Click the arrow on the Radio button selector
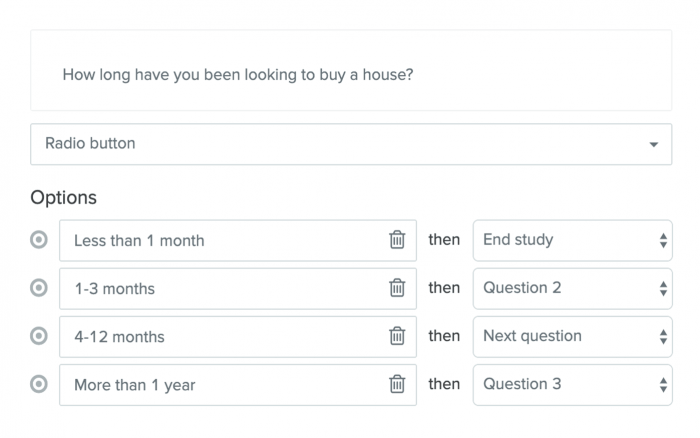 [654, 145]
